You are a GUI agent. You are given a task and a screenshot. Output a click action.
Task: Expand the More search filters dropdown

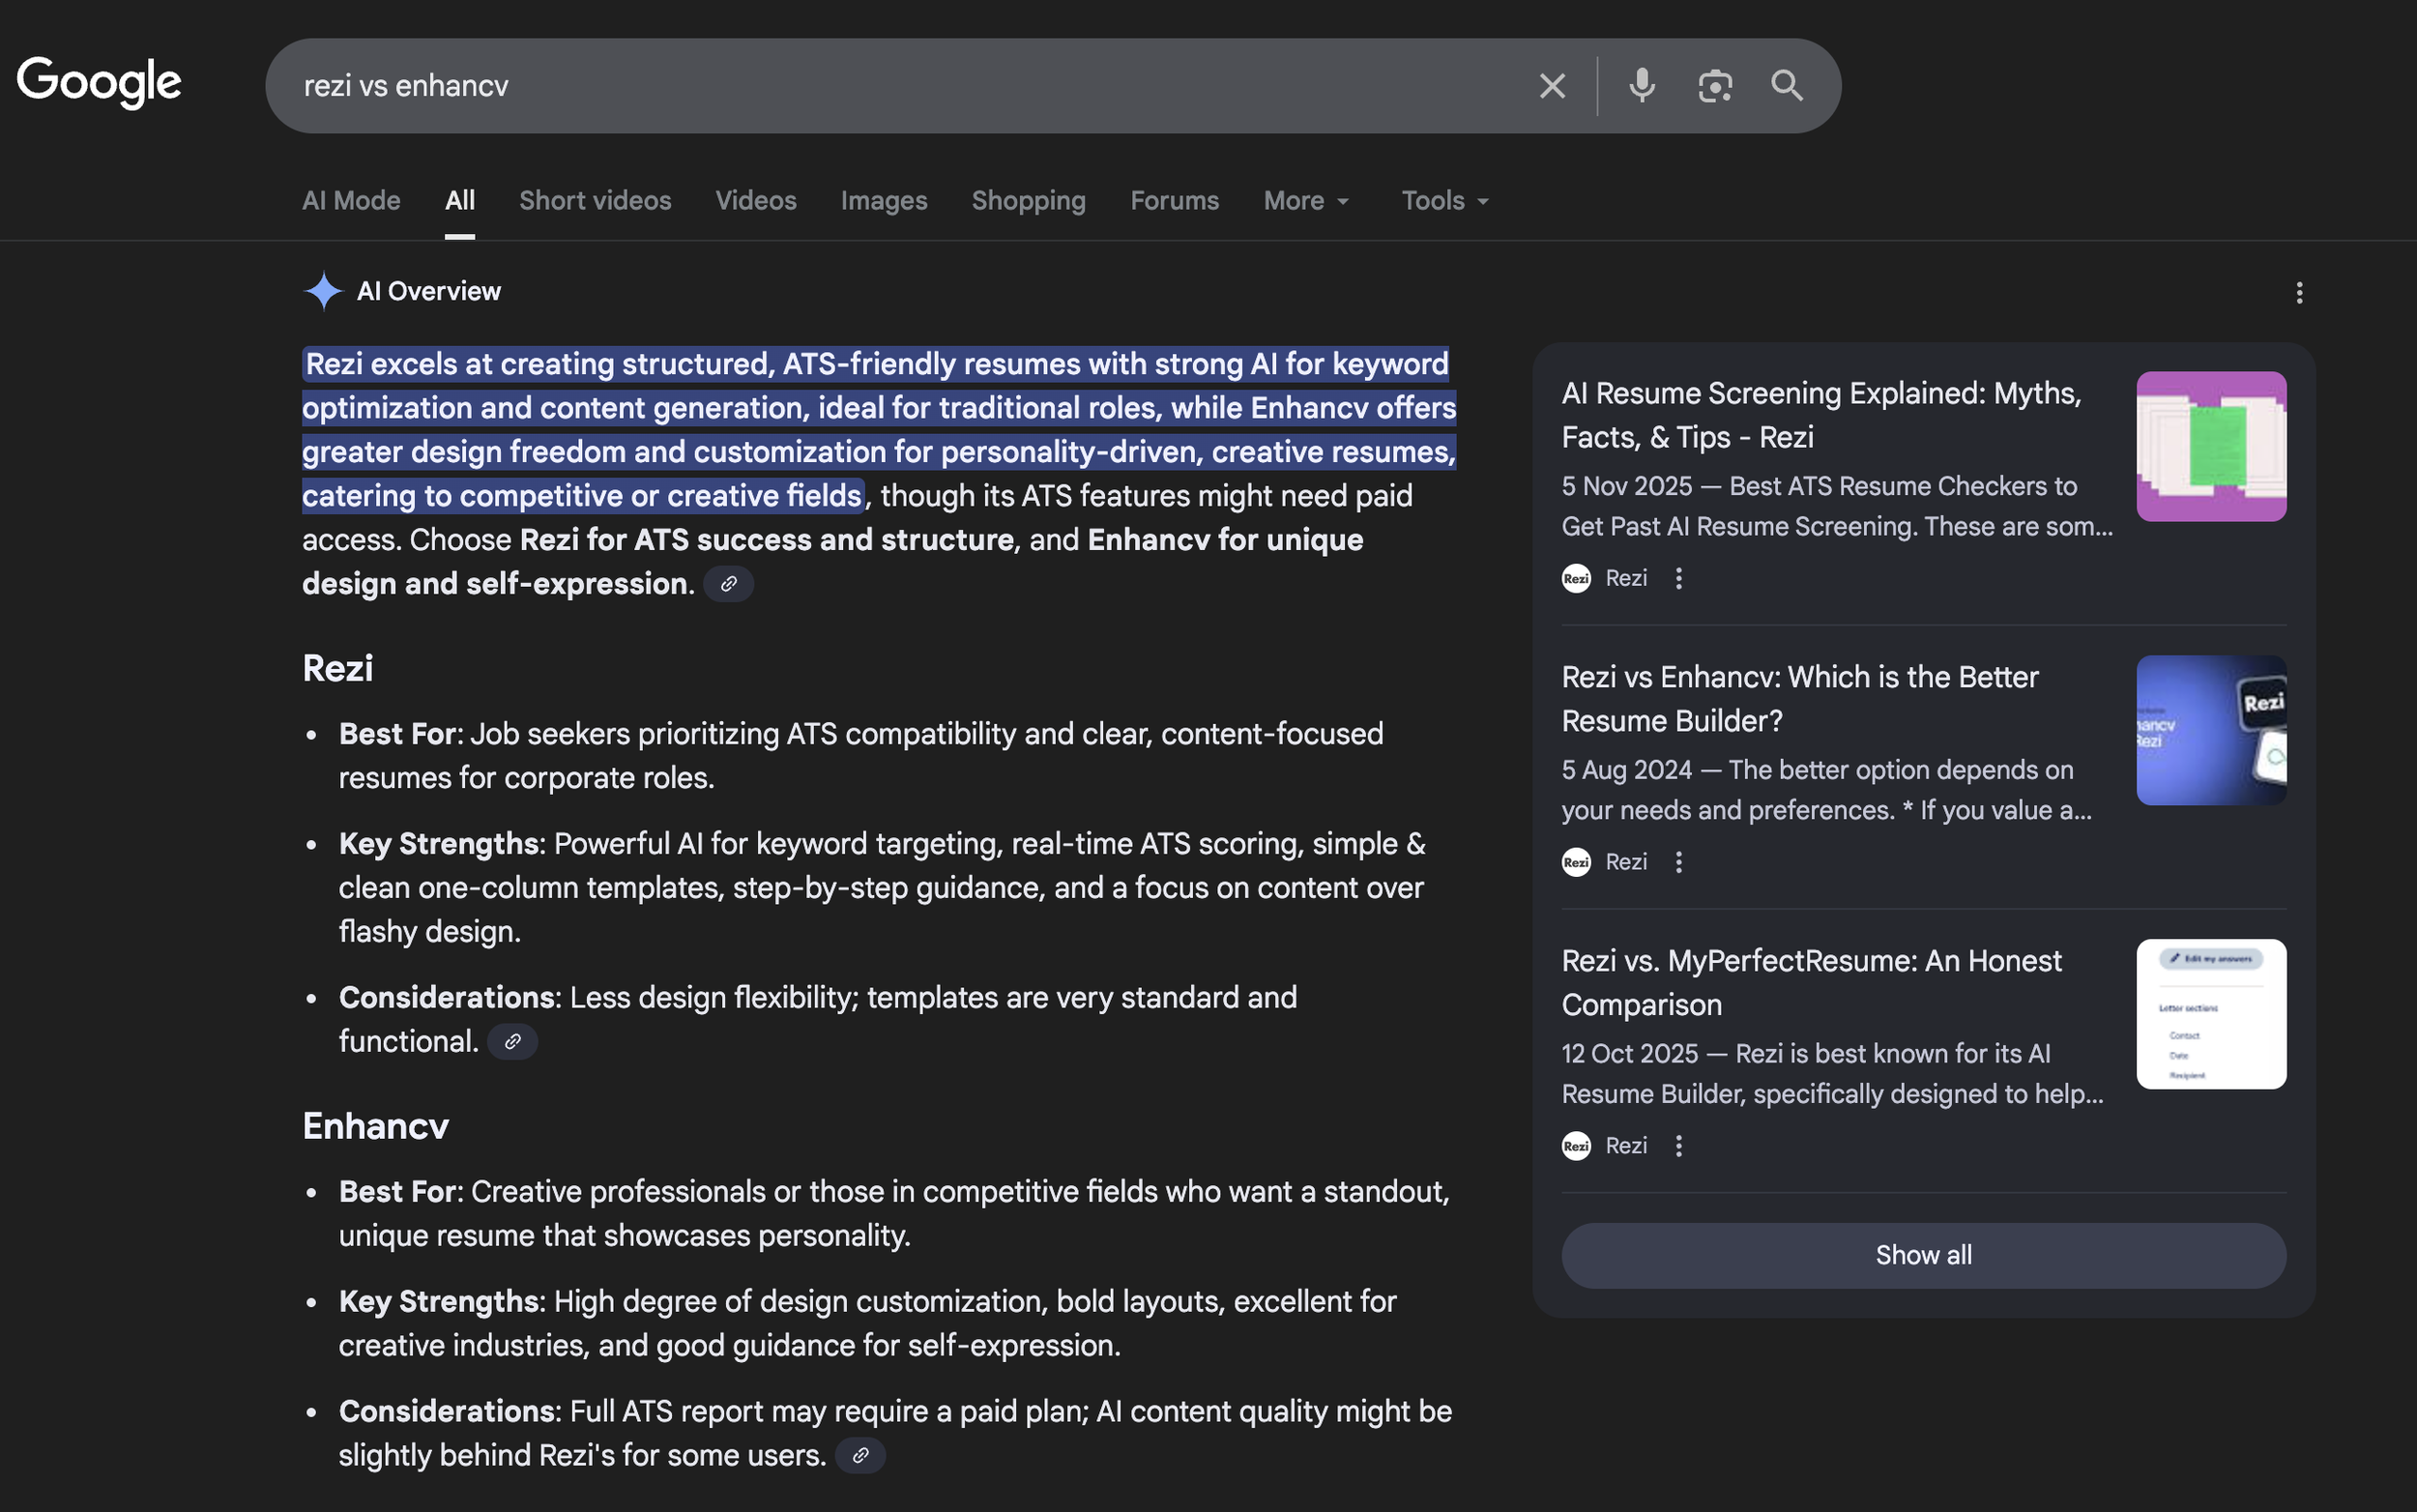click(x=1306, y=201)
